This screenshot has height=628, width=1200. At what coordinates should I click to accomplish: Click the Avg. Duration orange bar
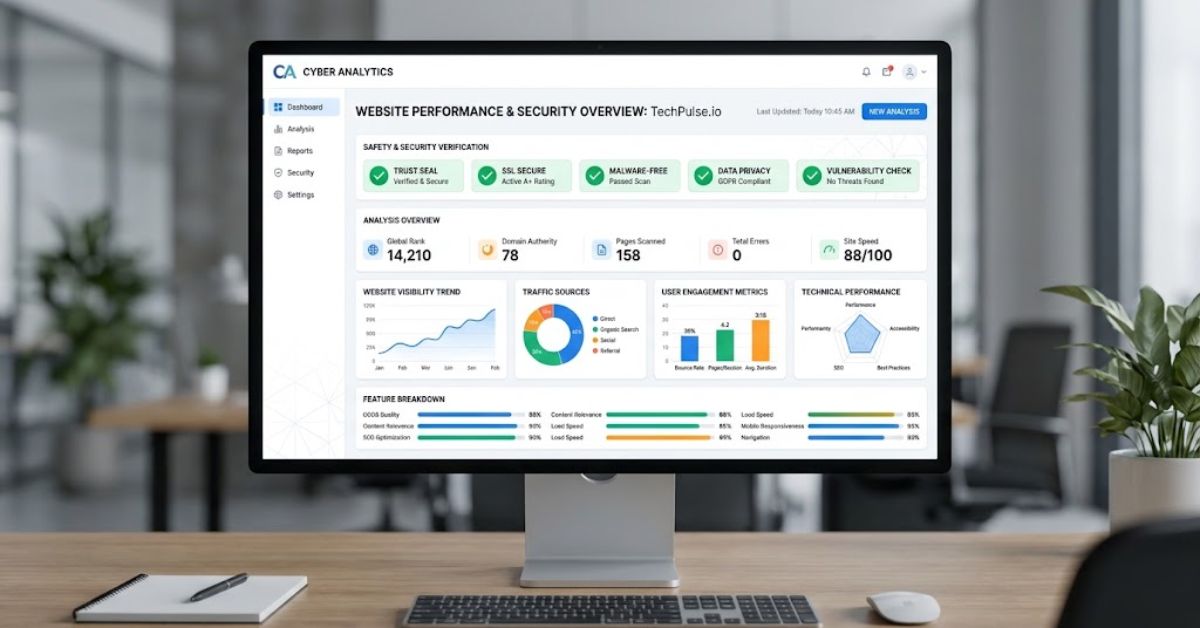760,341
